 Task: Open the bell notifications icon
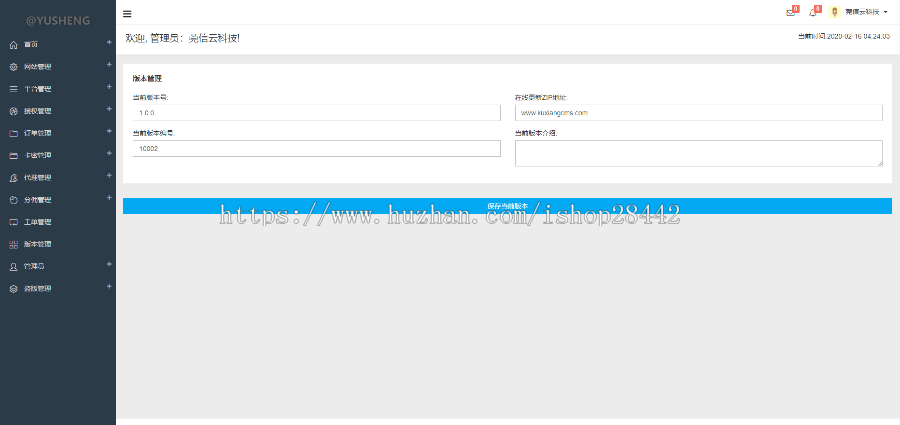tap(812, 13)
